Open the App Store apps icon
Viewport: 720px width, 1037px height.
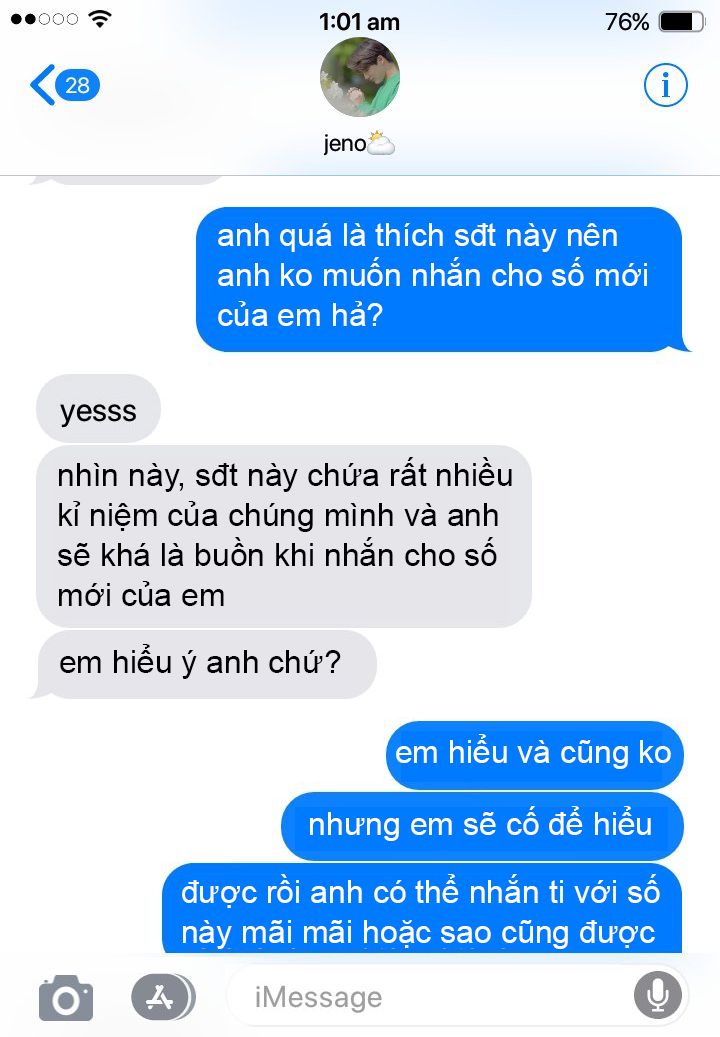pos(163,997)
